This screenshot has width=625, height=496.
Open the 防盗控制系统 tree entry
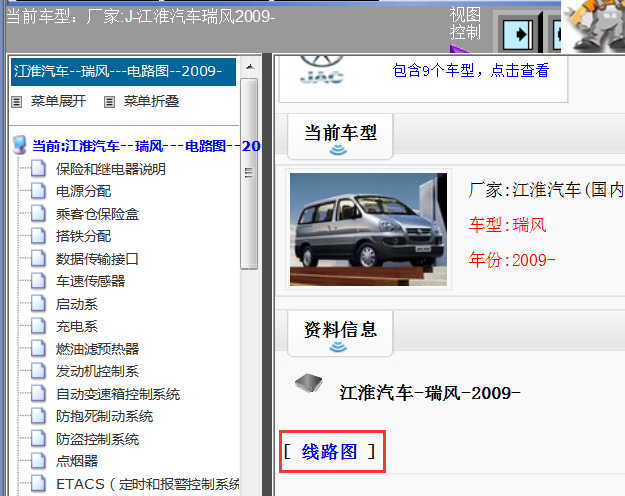[97, 439]
